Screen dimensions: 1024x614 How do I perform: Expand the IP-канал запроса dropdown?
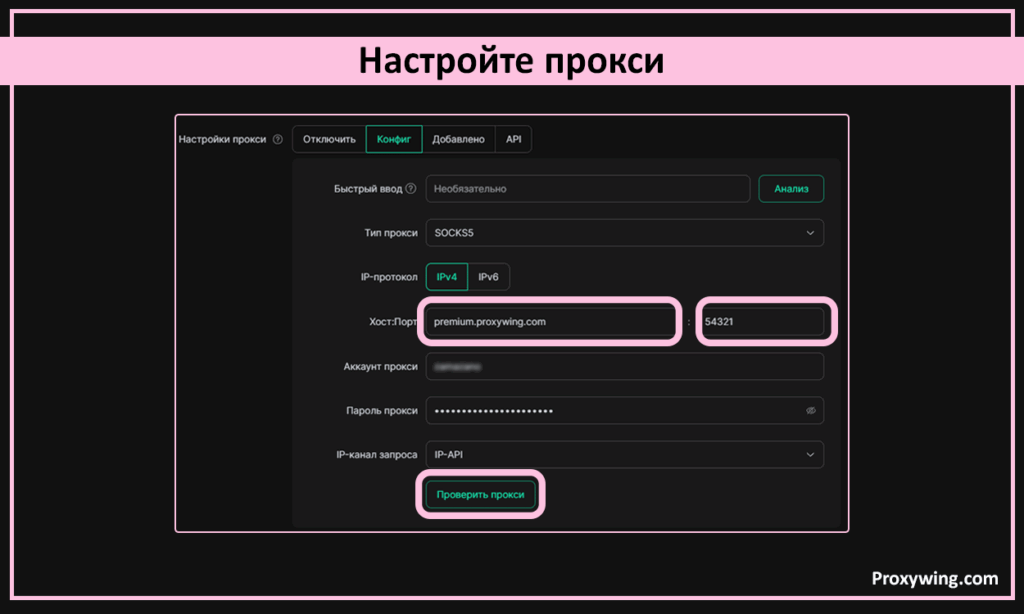[624, 455]
